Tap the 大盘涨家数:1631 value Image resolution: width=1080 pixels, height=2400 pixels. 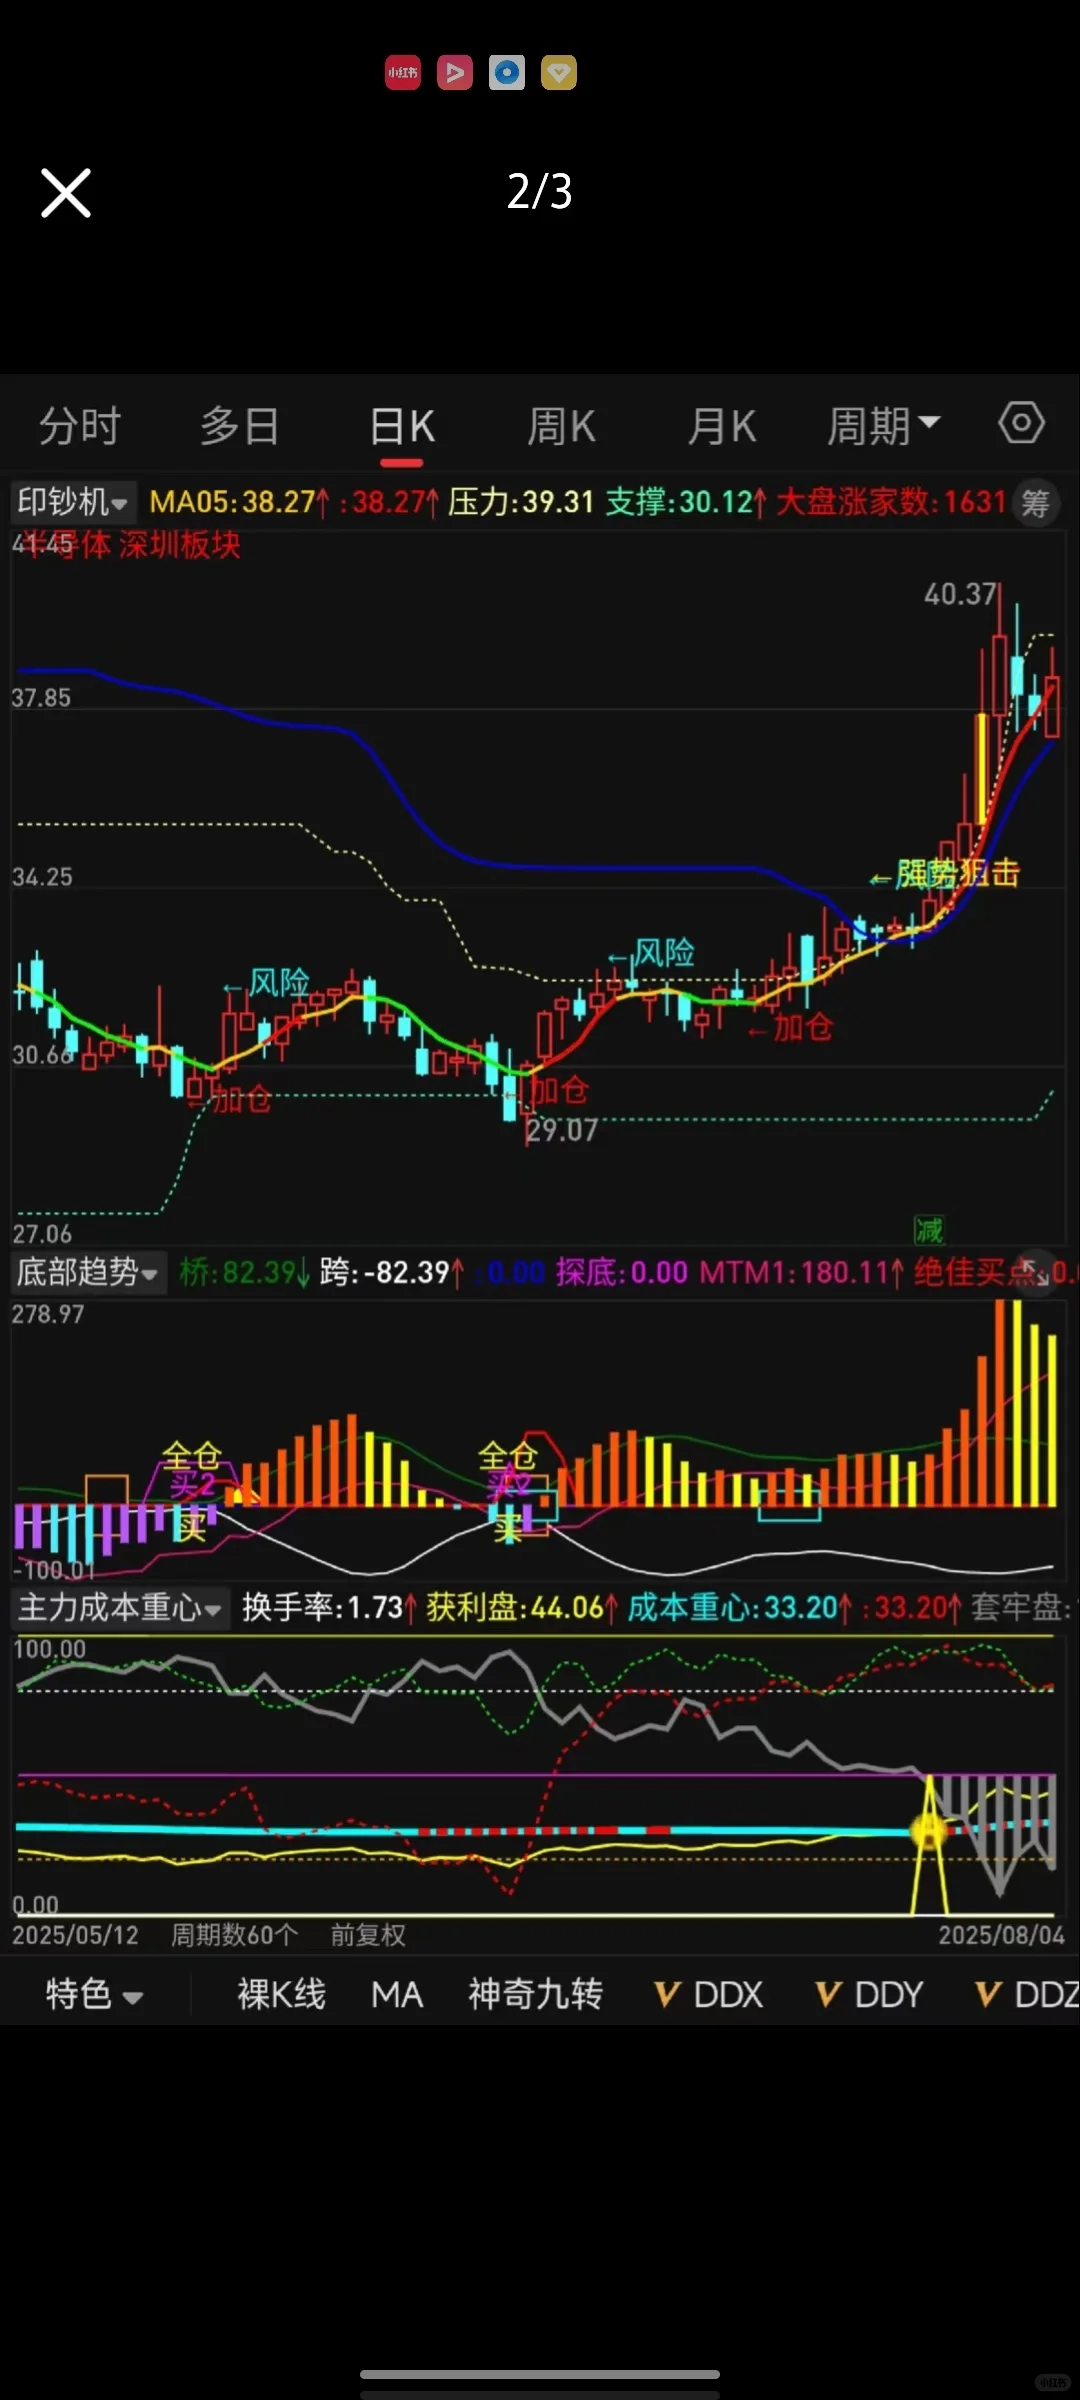[x=892, y=502]
